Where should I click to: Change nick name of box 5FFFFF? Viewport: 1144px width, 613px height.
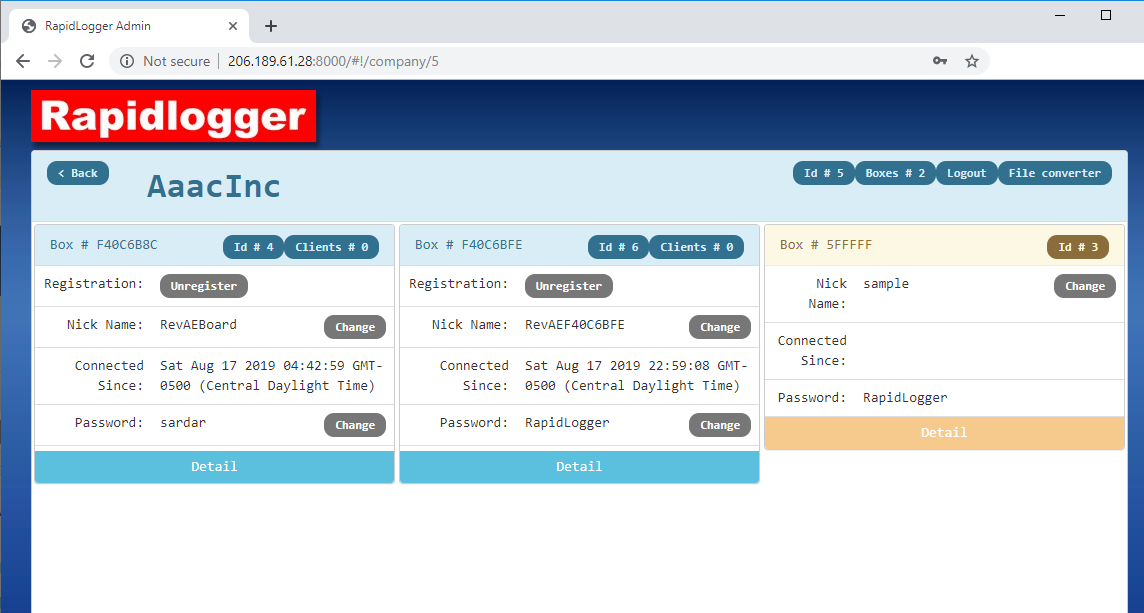(1085, 286)
